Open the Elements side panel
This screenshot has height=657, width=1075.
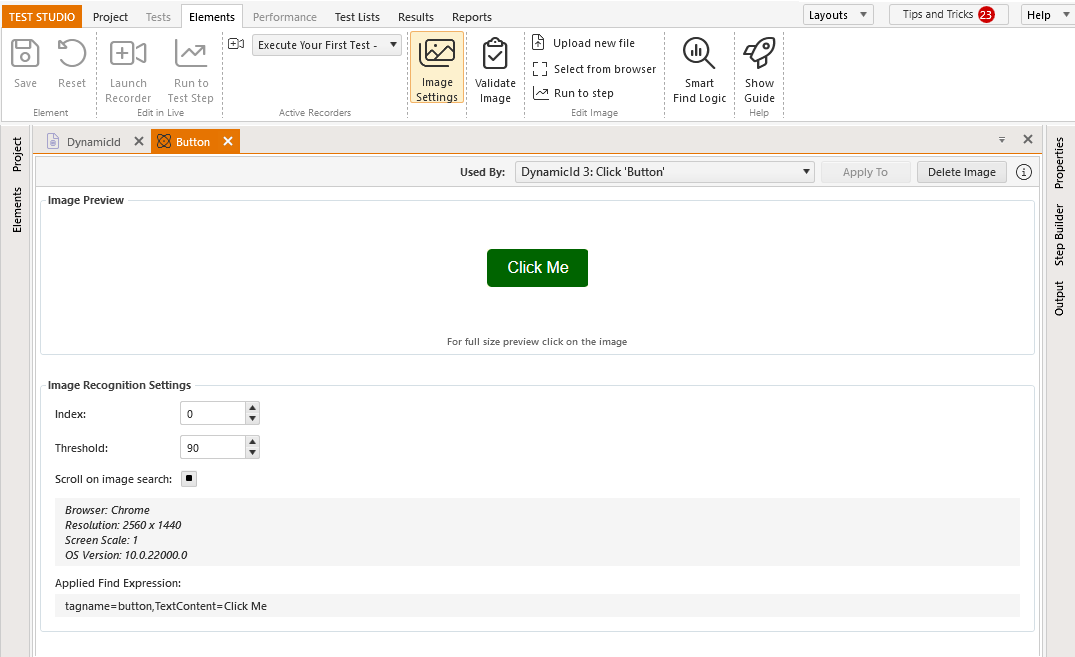click(x=17, y=210)
